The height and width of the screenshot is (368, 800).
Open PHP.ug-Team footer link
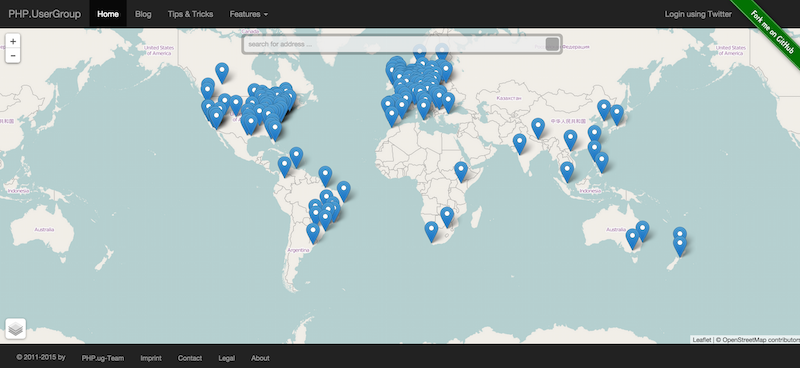tap(103, 358)
